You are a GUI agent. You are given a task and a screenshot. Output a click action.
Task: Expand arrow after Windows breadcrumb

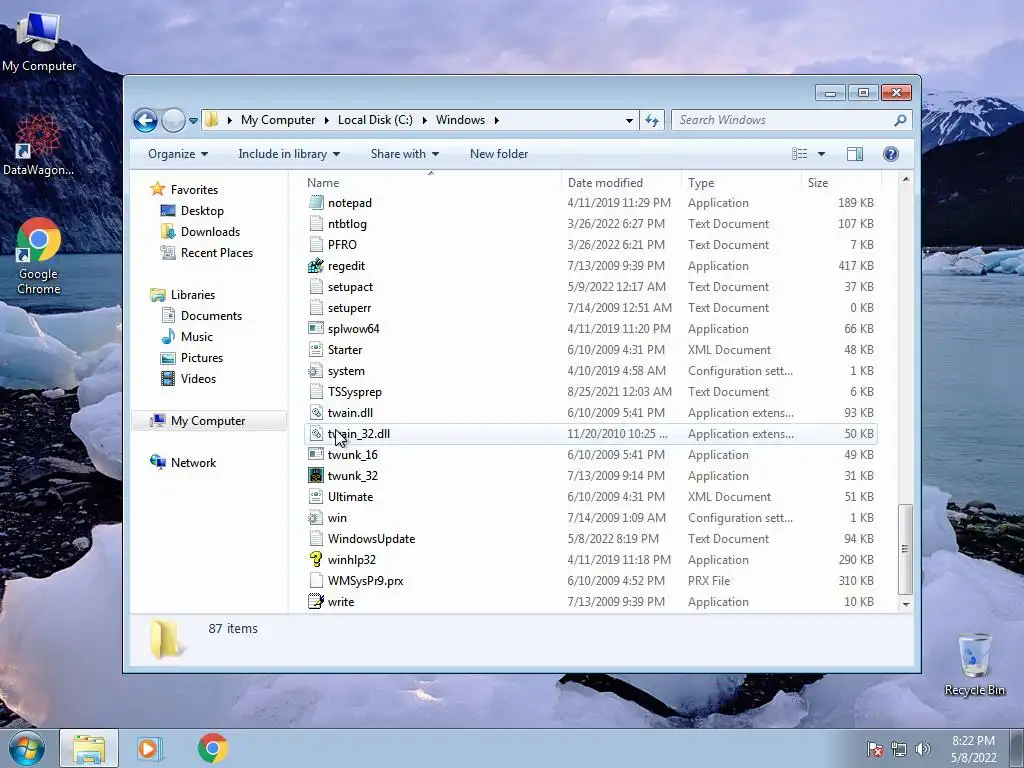click(497, 120)
